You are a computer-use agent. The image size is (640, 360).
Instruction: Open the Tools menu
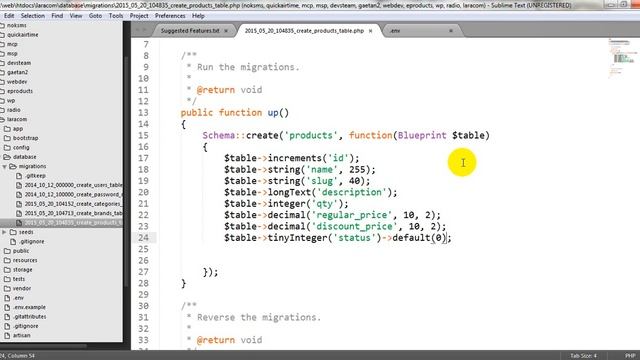click(116, 16)
